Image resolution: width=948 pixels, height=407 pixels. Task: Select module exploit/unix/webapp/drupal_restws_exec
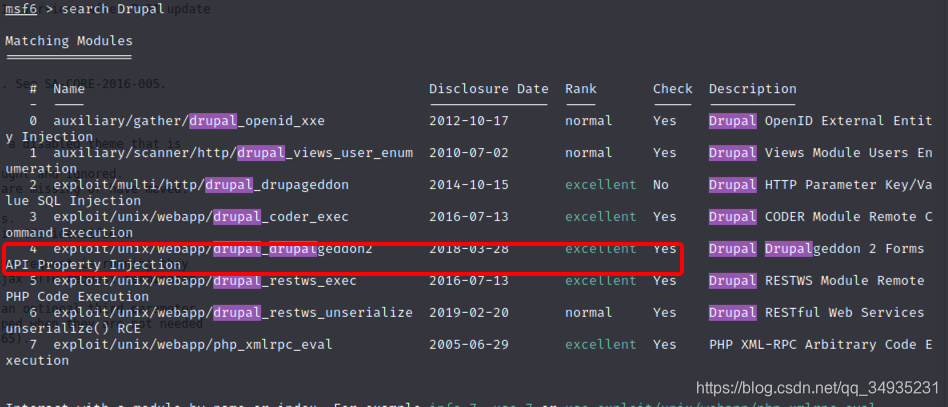tap(205, 281)
